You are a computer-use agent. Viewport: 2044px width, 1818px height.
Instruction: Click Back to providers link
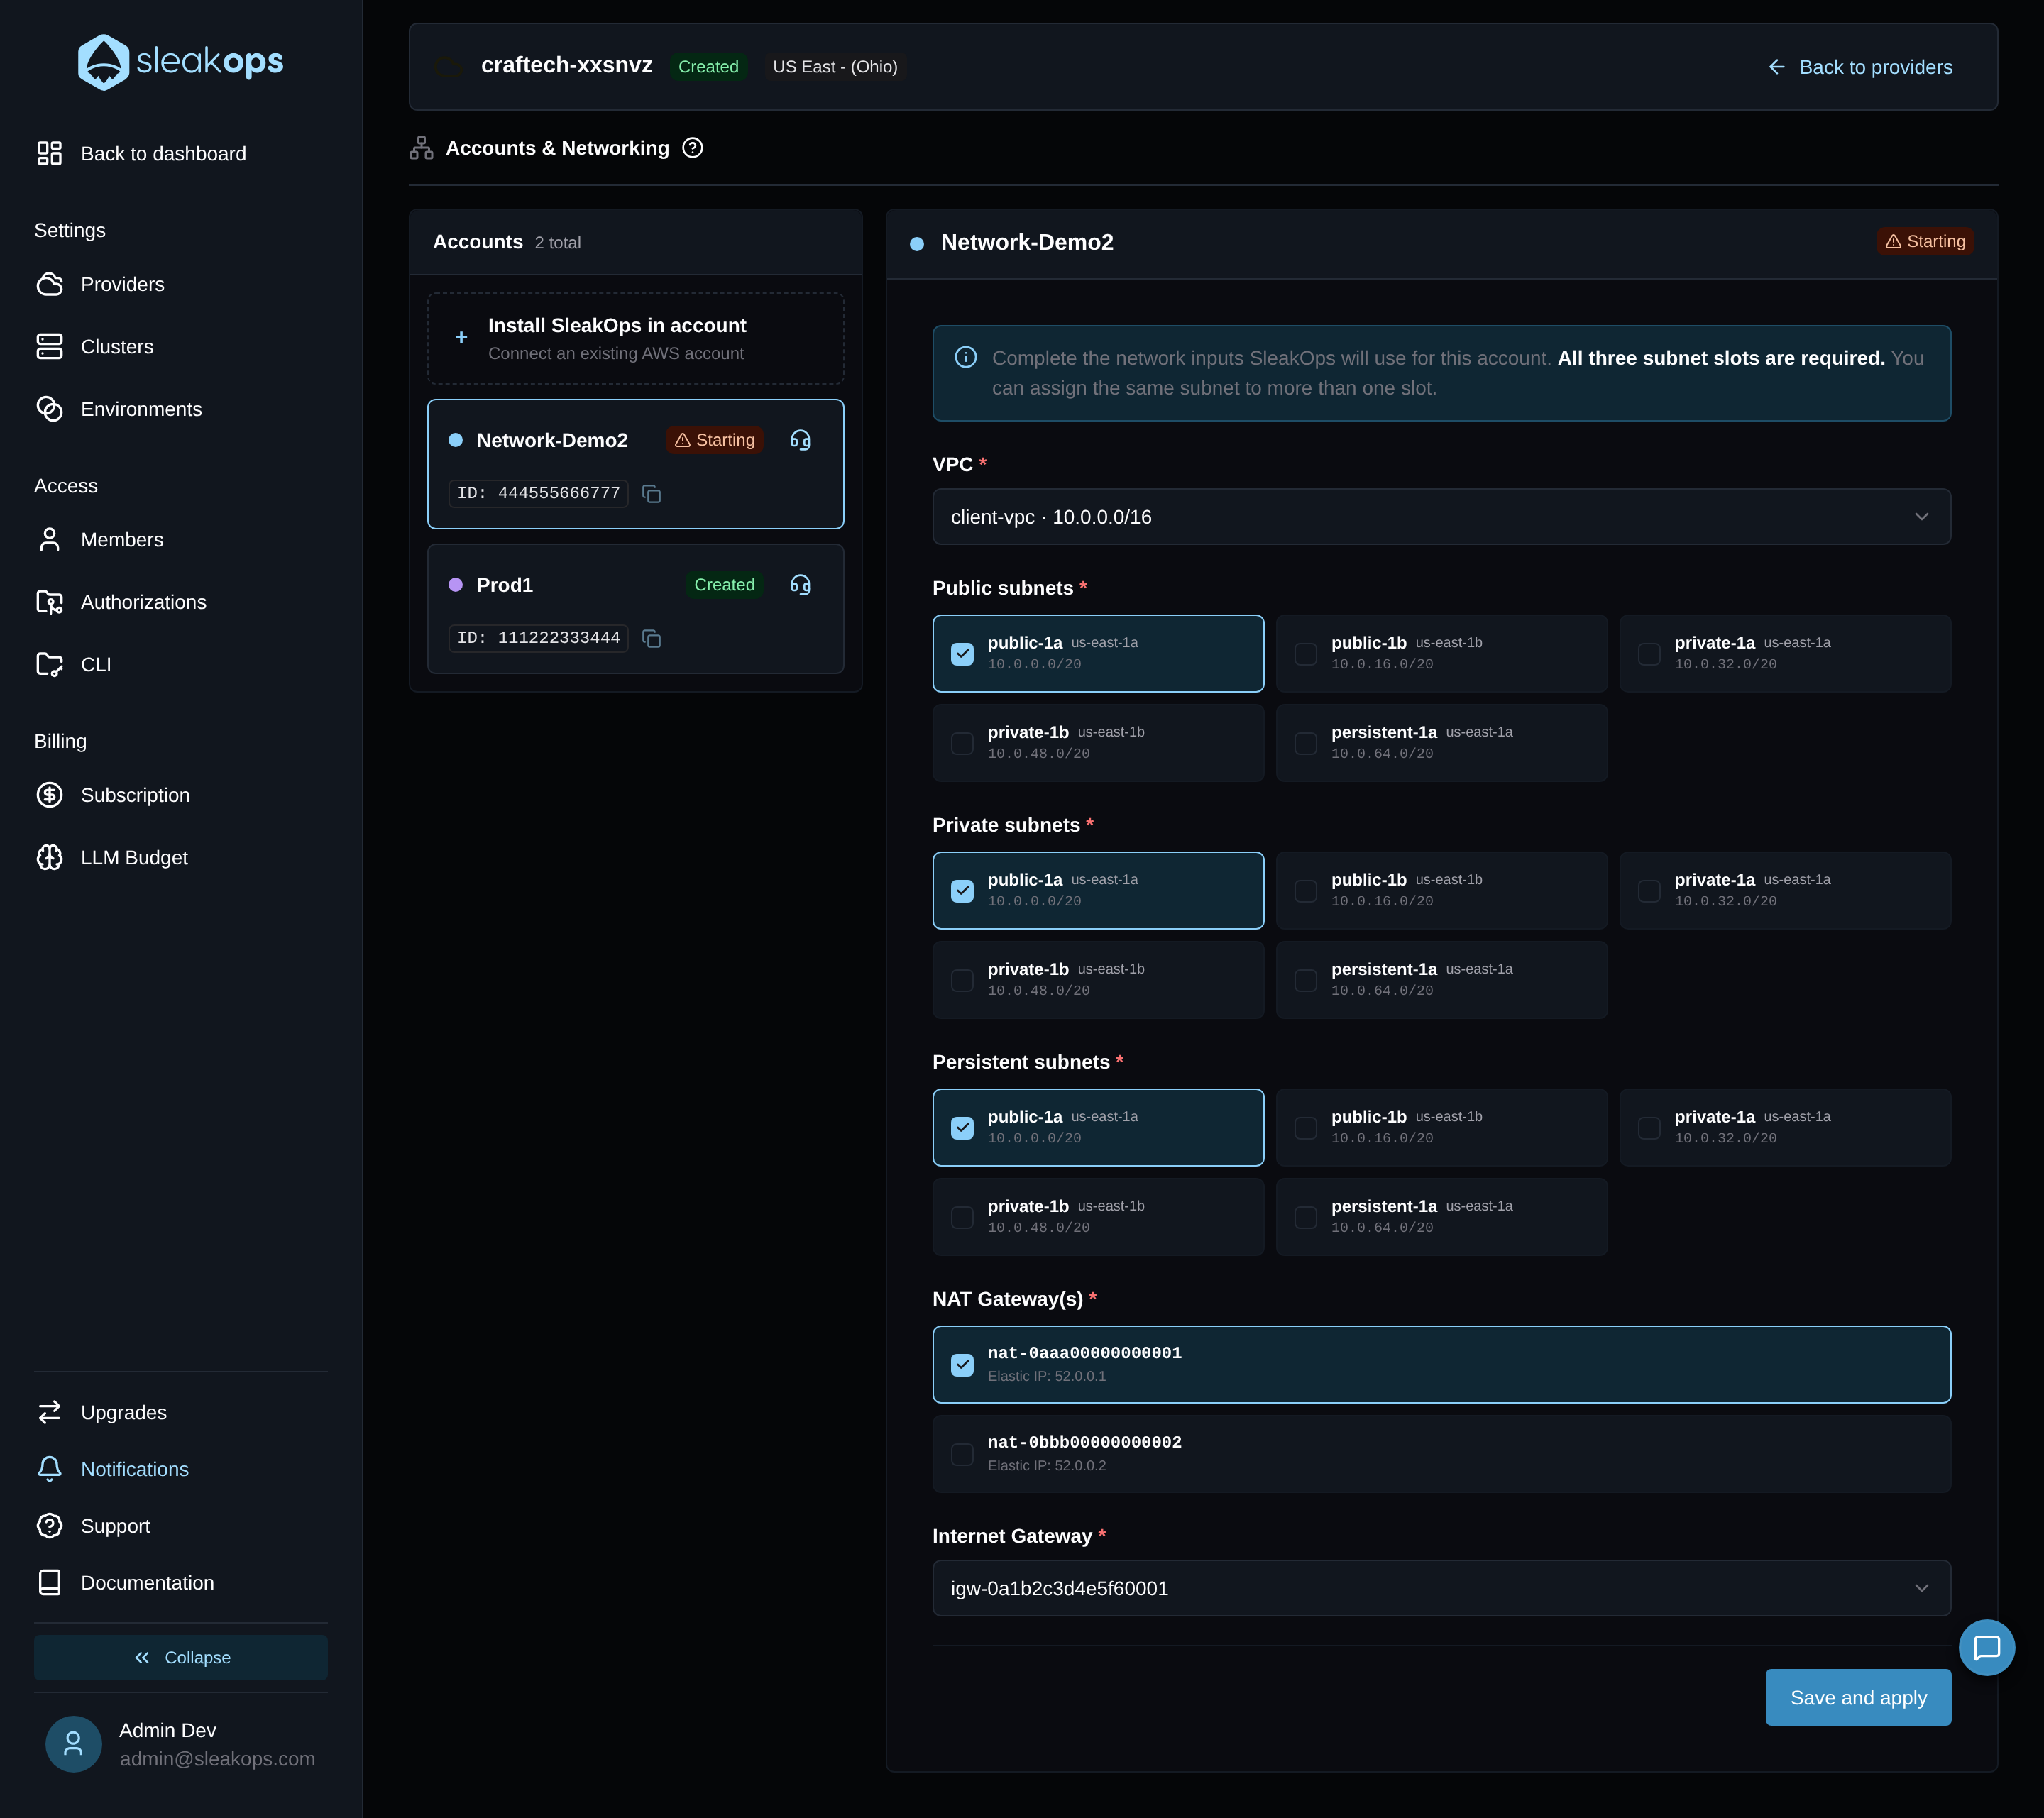point(1860,67)
